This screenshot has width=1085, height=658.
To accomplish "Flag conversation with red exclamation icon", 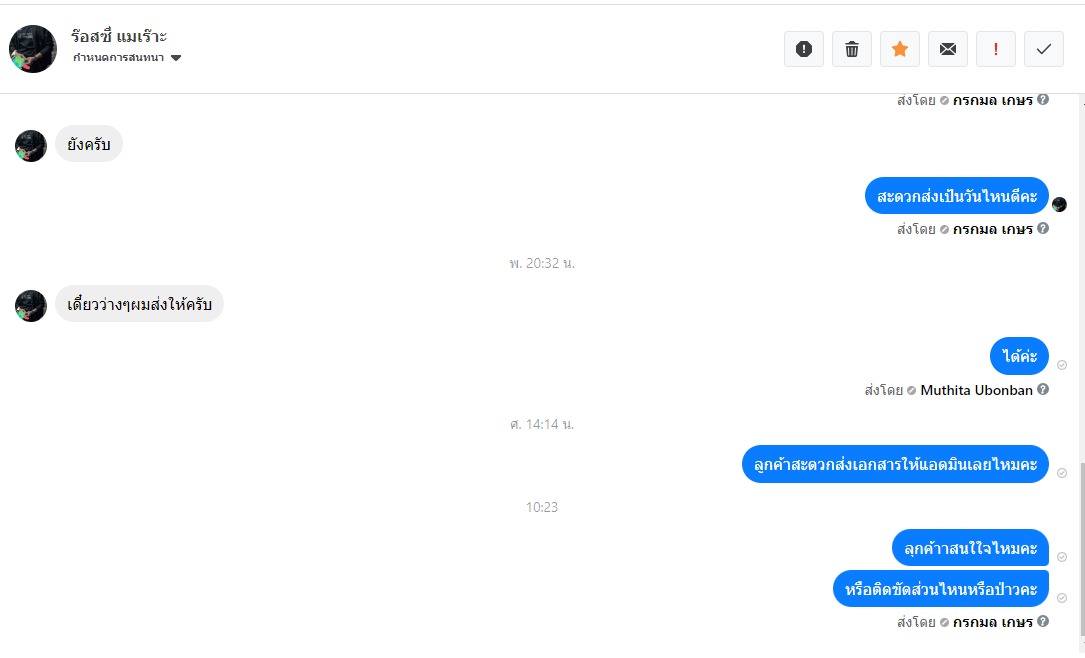I will (x=996, y=49).
